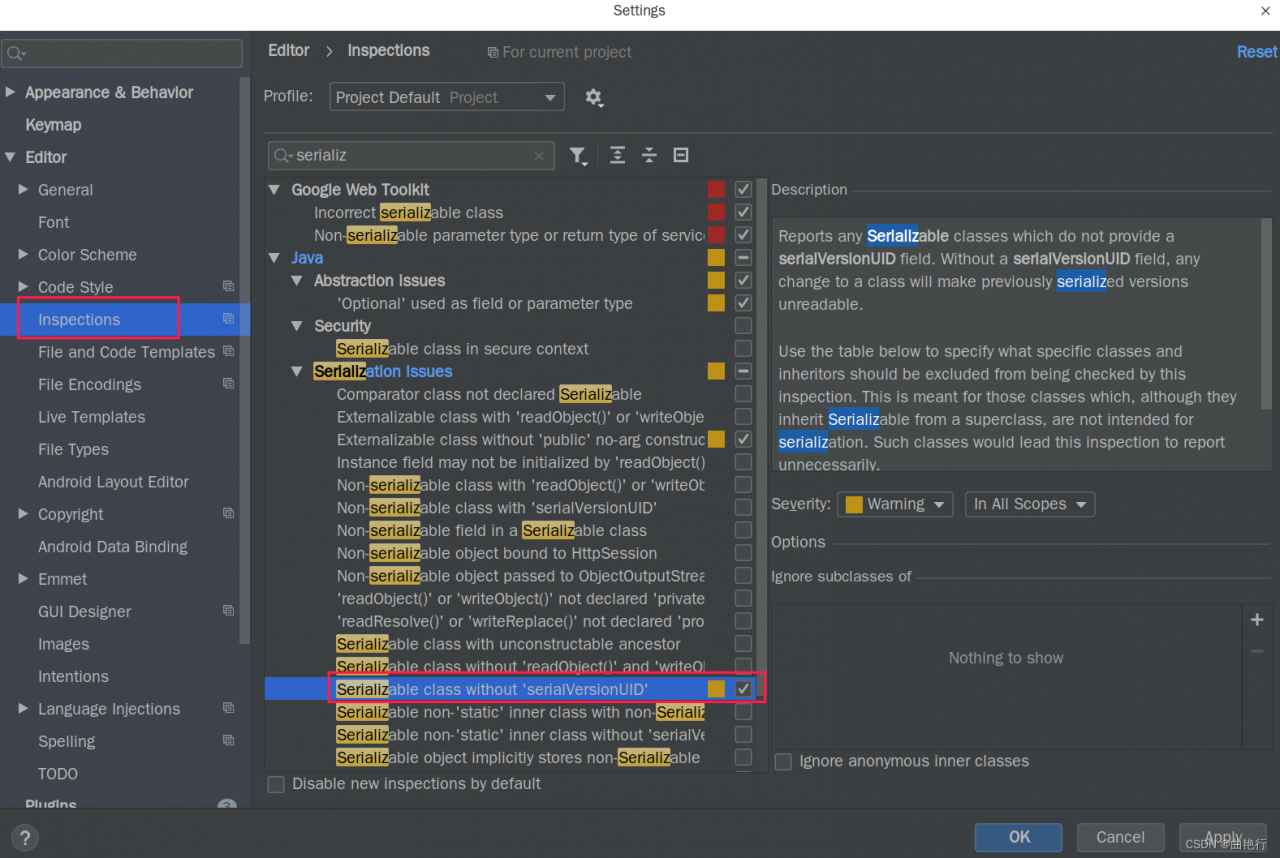Expand the Appearance & Behavior section
Viewport: 1280px width, 858px height.
(10, 92)
